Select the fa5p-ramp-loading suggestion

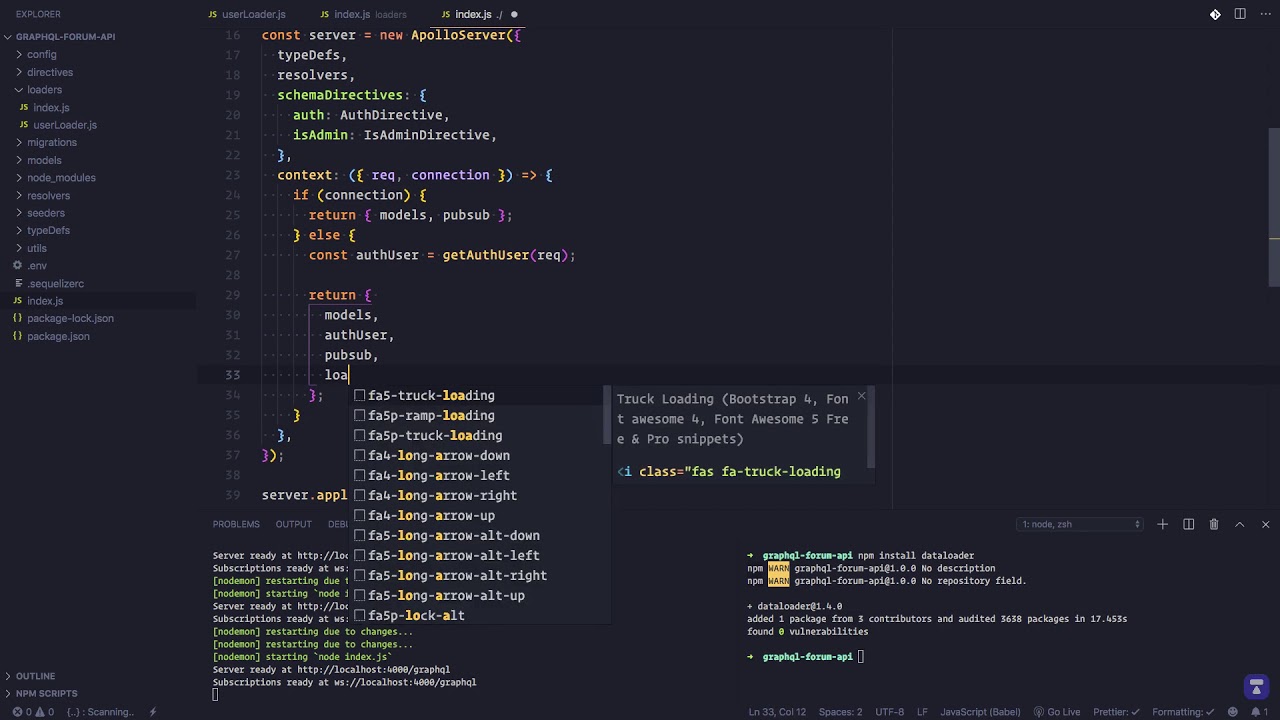[x=481, y=415]
